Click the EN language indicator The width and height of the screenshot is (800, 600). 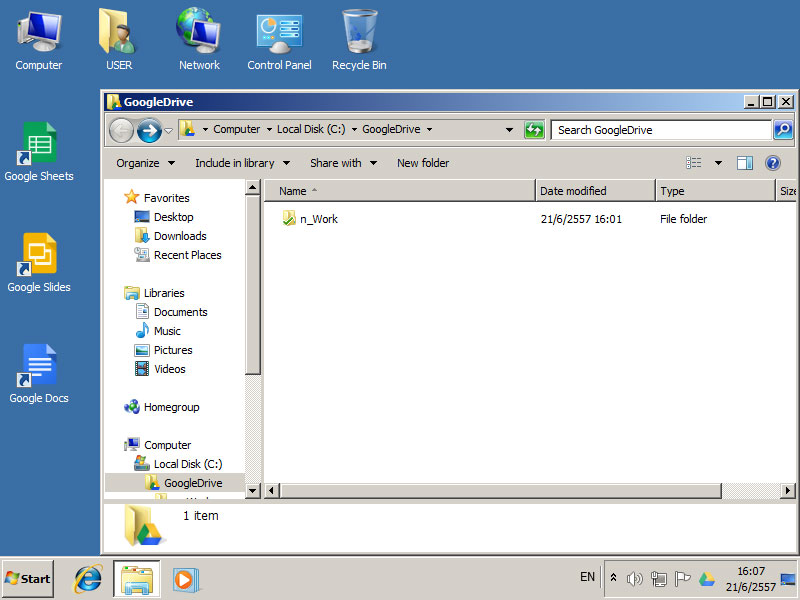587,577
